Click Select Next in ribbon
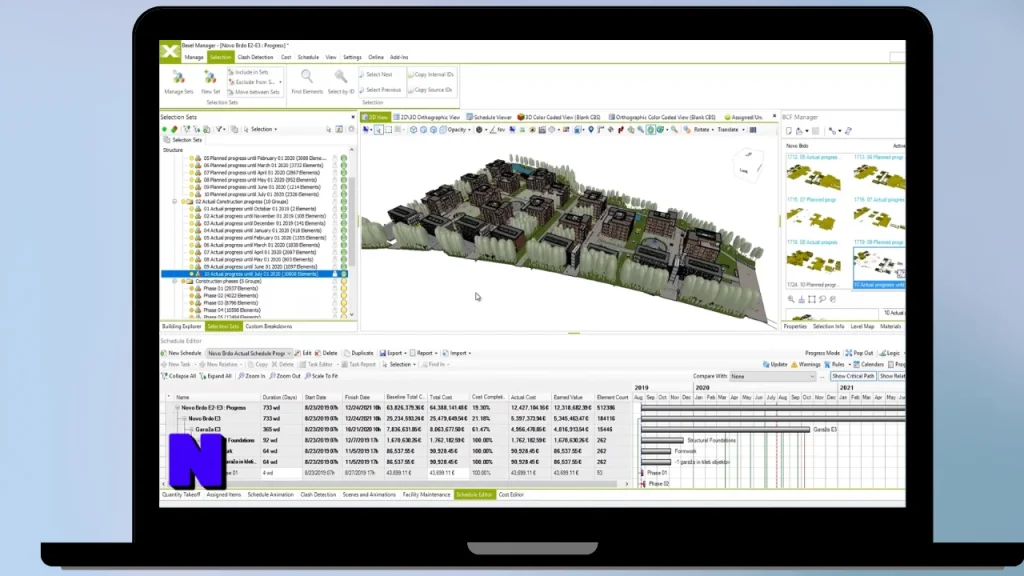The width and height of the screenshot is (1024, 576). click(x=376, y=74)
